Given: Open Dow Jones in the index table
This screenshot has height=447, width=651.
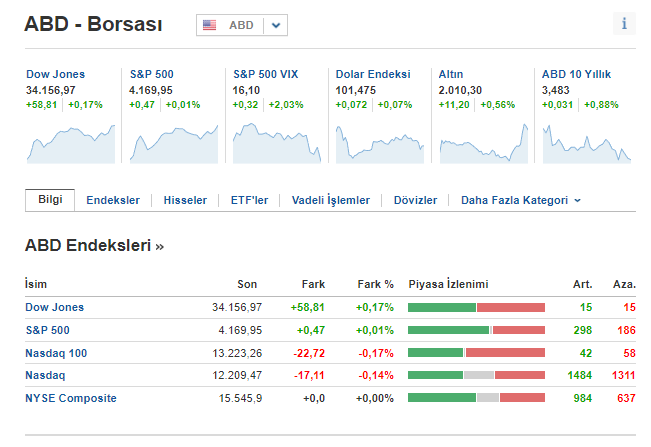Looking at the screenshot, I should coord(54,307).
